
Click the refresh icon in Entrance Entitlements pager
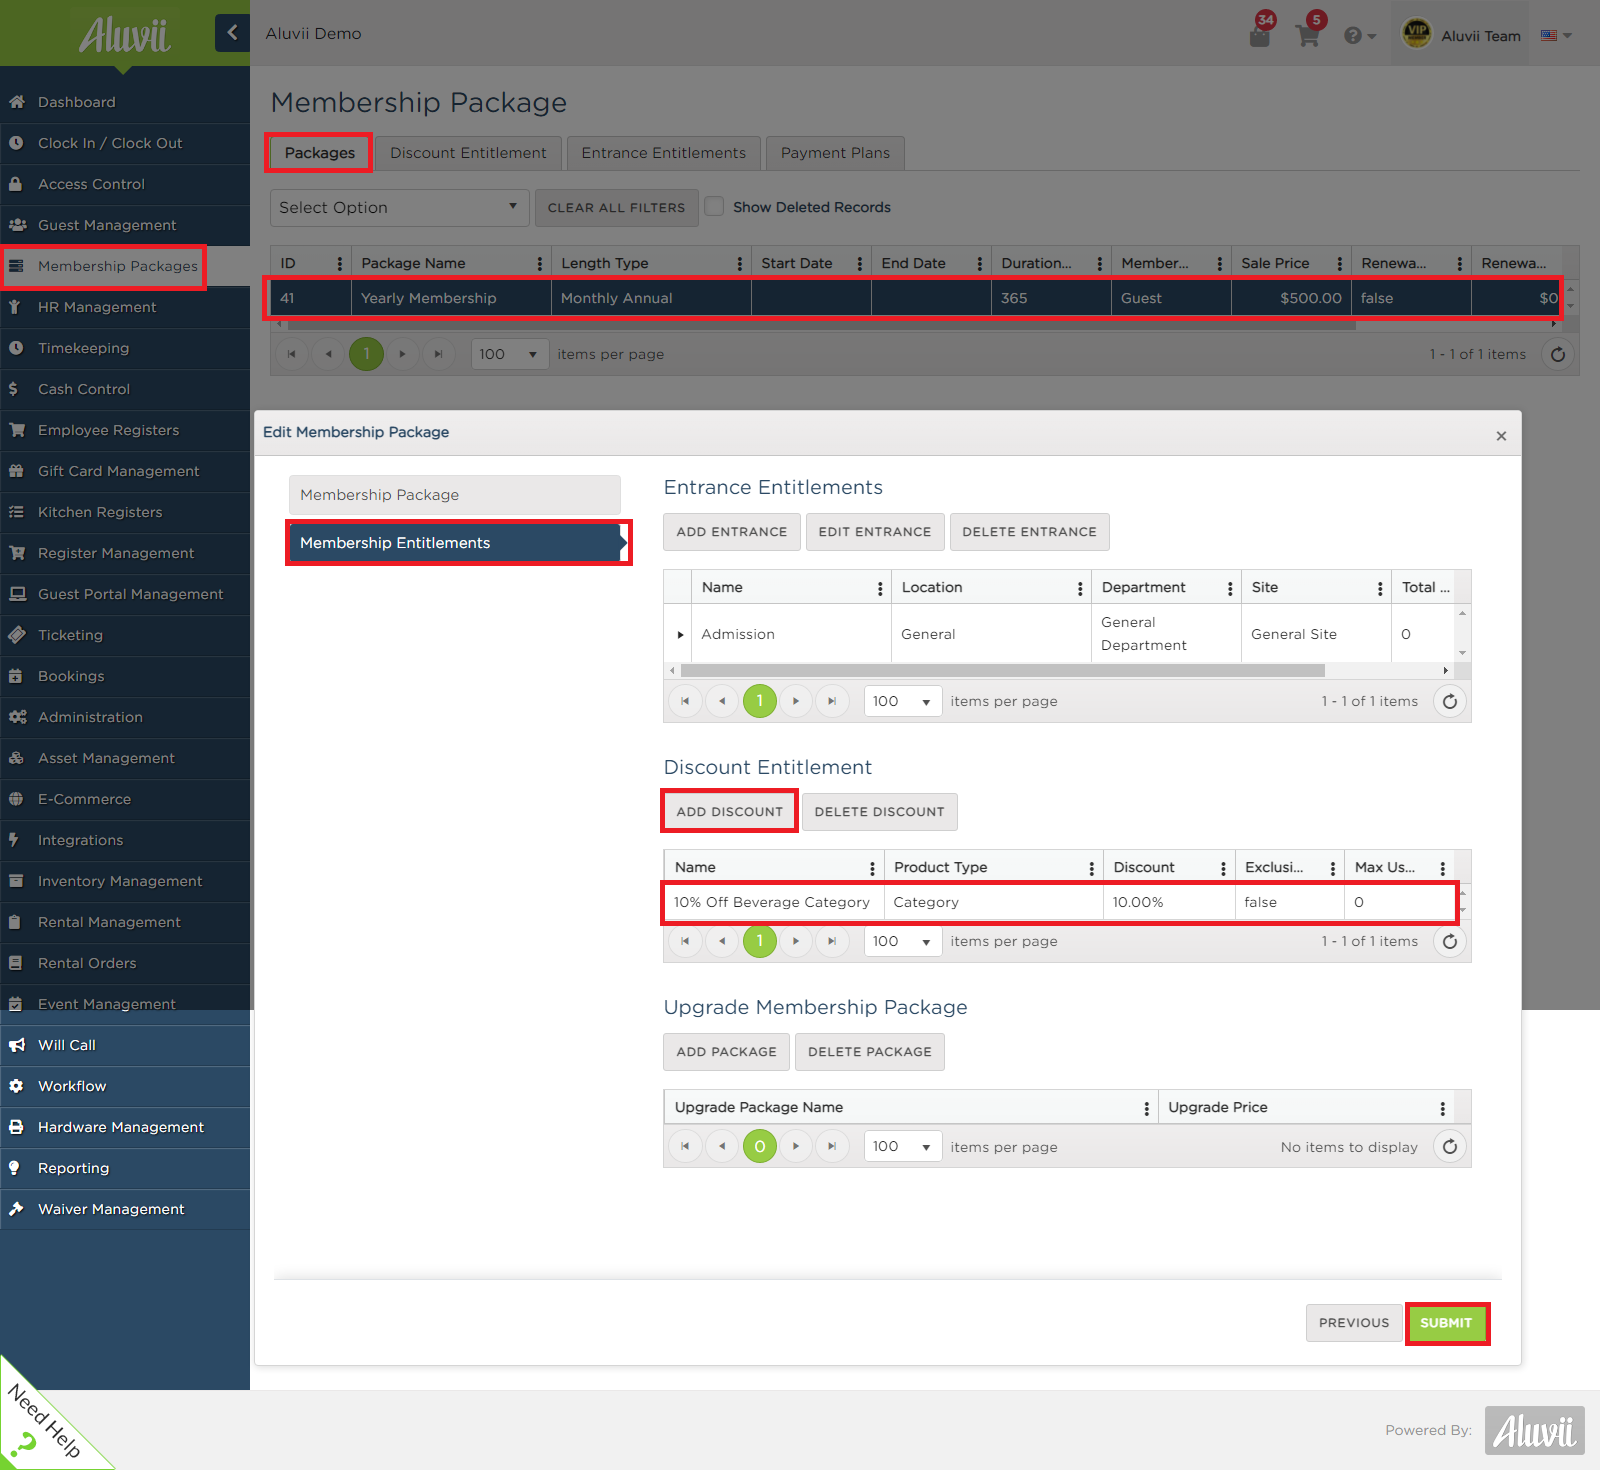coord(1450,701)
